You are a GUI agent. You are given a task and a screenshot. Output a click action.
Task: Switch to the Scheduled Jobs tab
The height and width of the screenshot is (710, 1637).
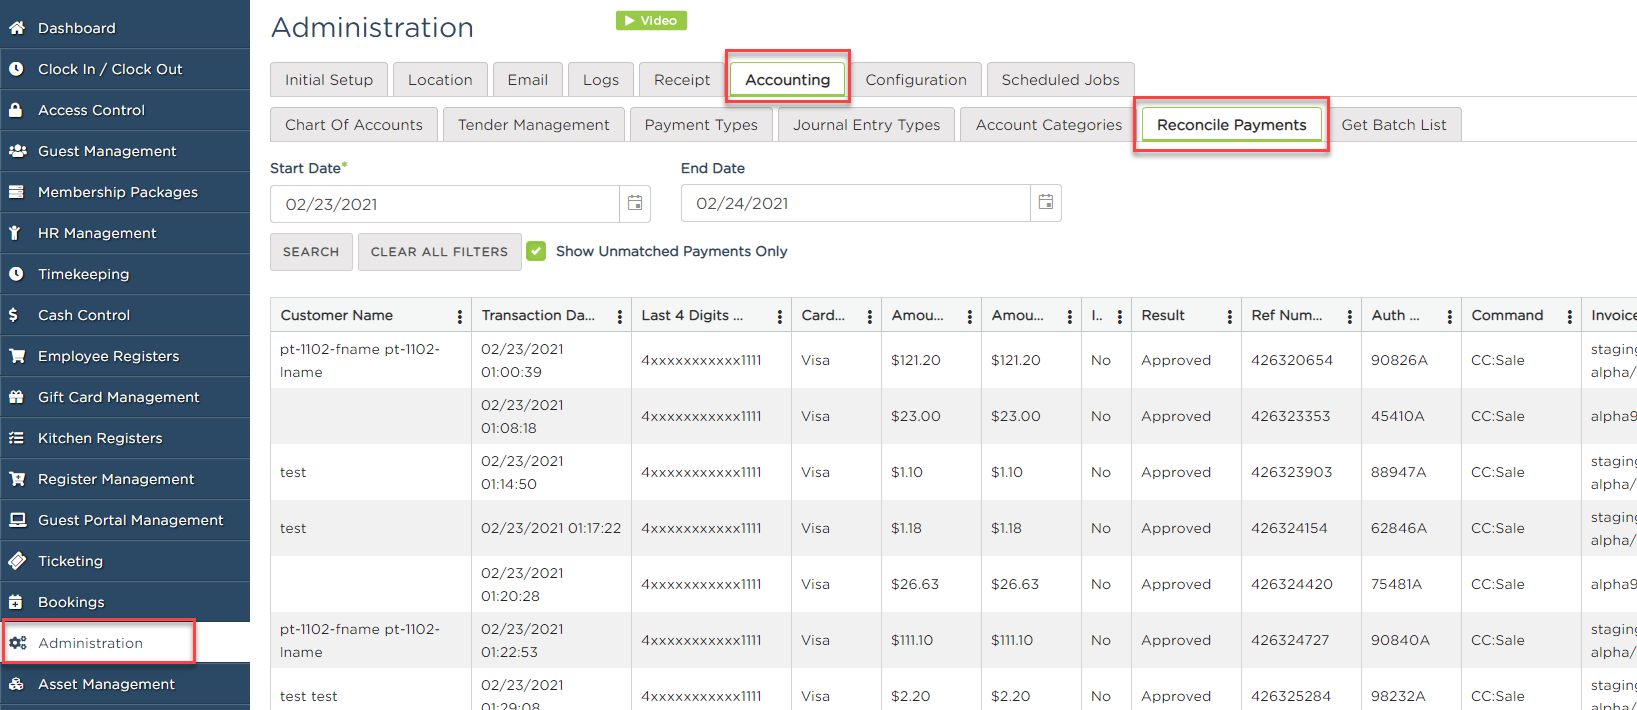pos(1061,80)
